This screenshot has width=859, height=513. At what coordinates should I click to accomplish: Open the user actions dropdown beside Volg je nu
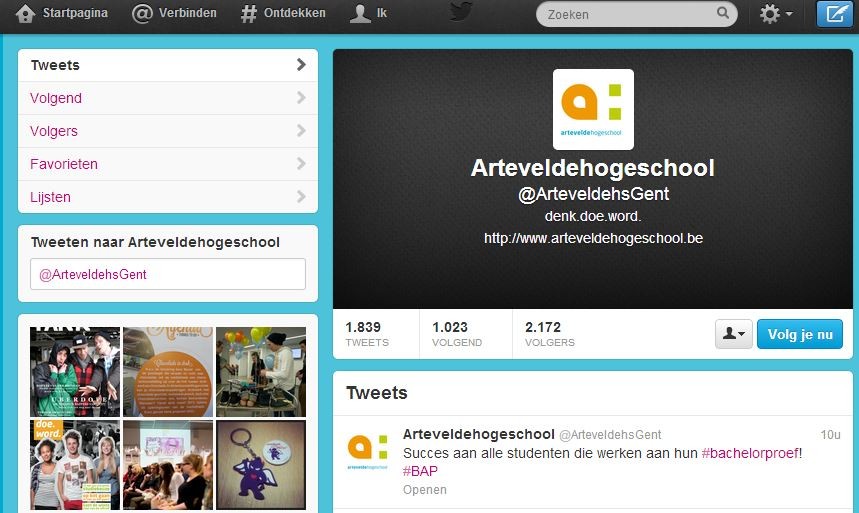[734, 334]
